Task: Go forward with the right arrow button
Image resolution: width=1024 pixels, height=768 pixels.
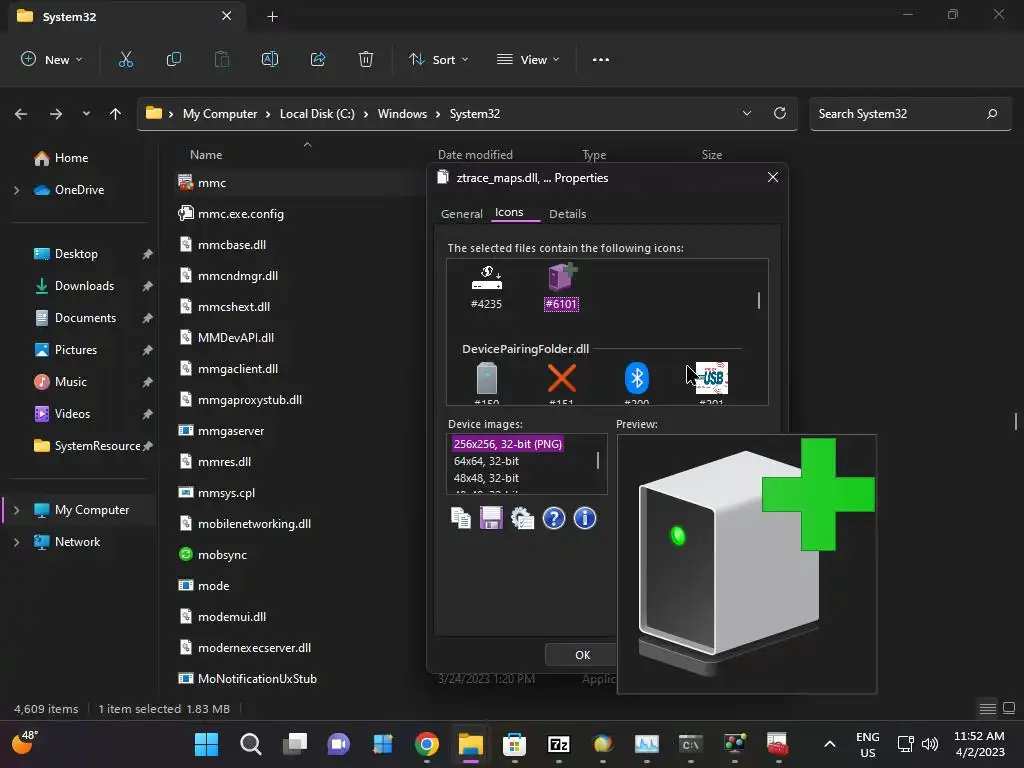Action: coord(56,114)
